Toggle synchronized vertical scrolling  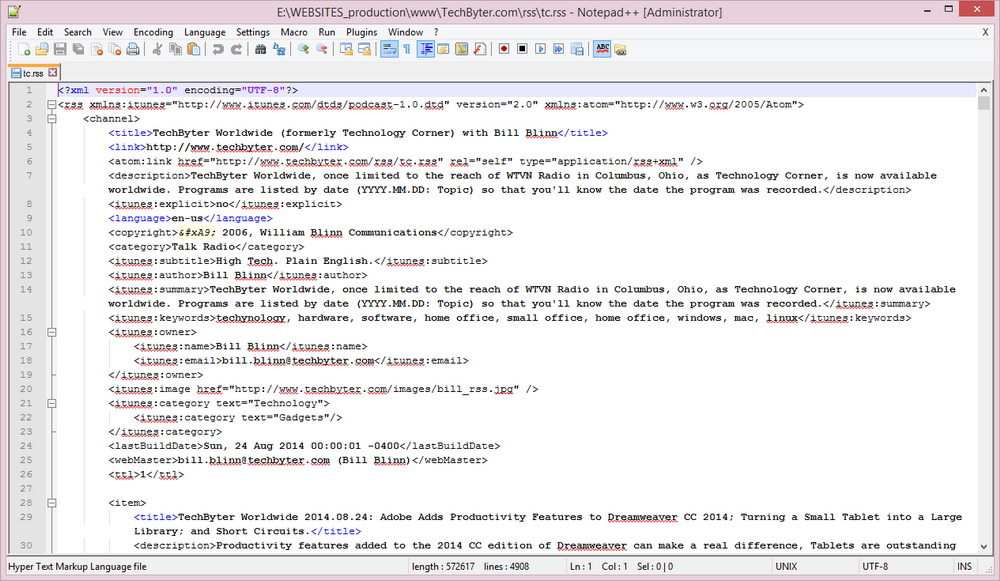[x=346, y=49]
